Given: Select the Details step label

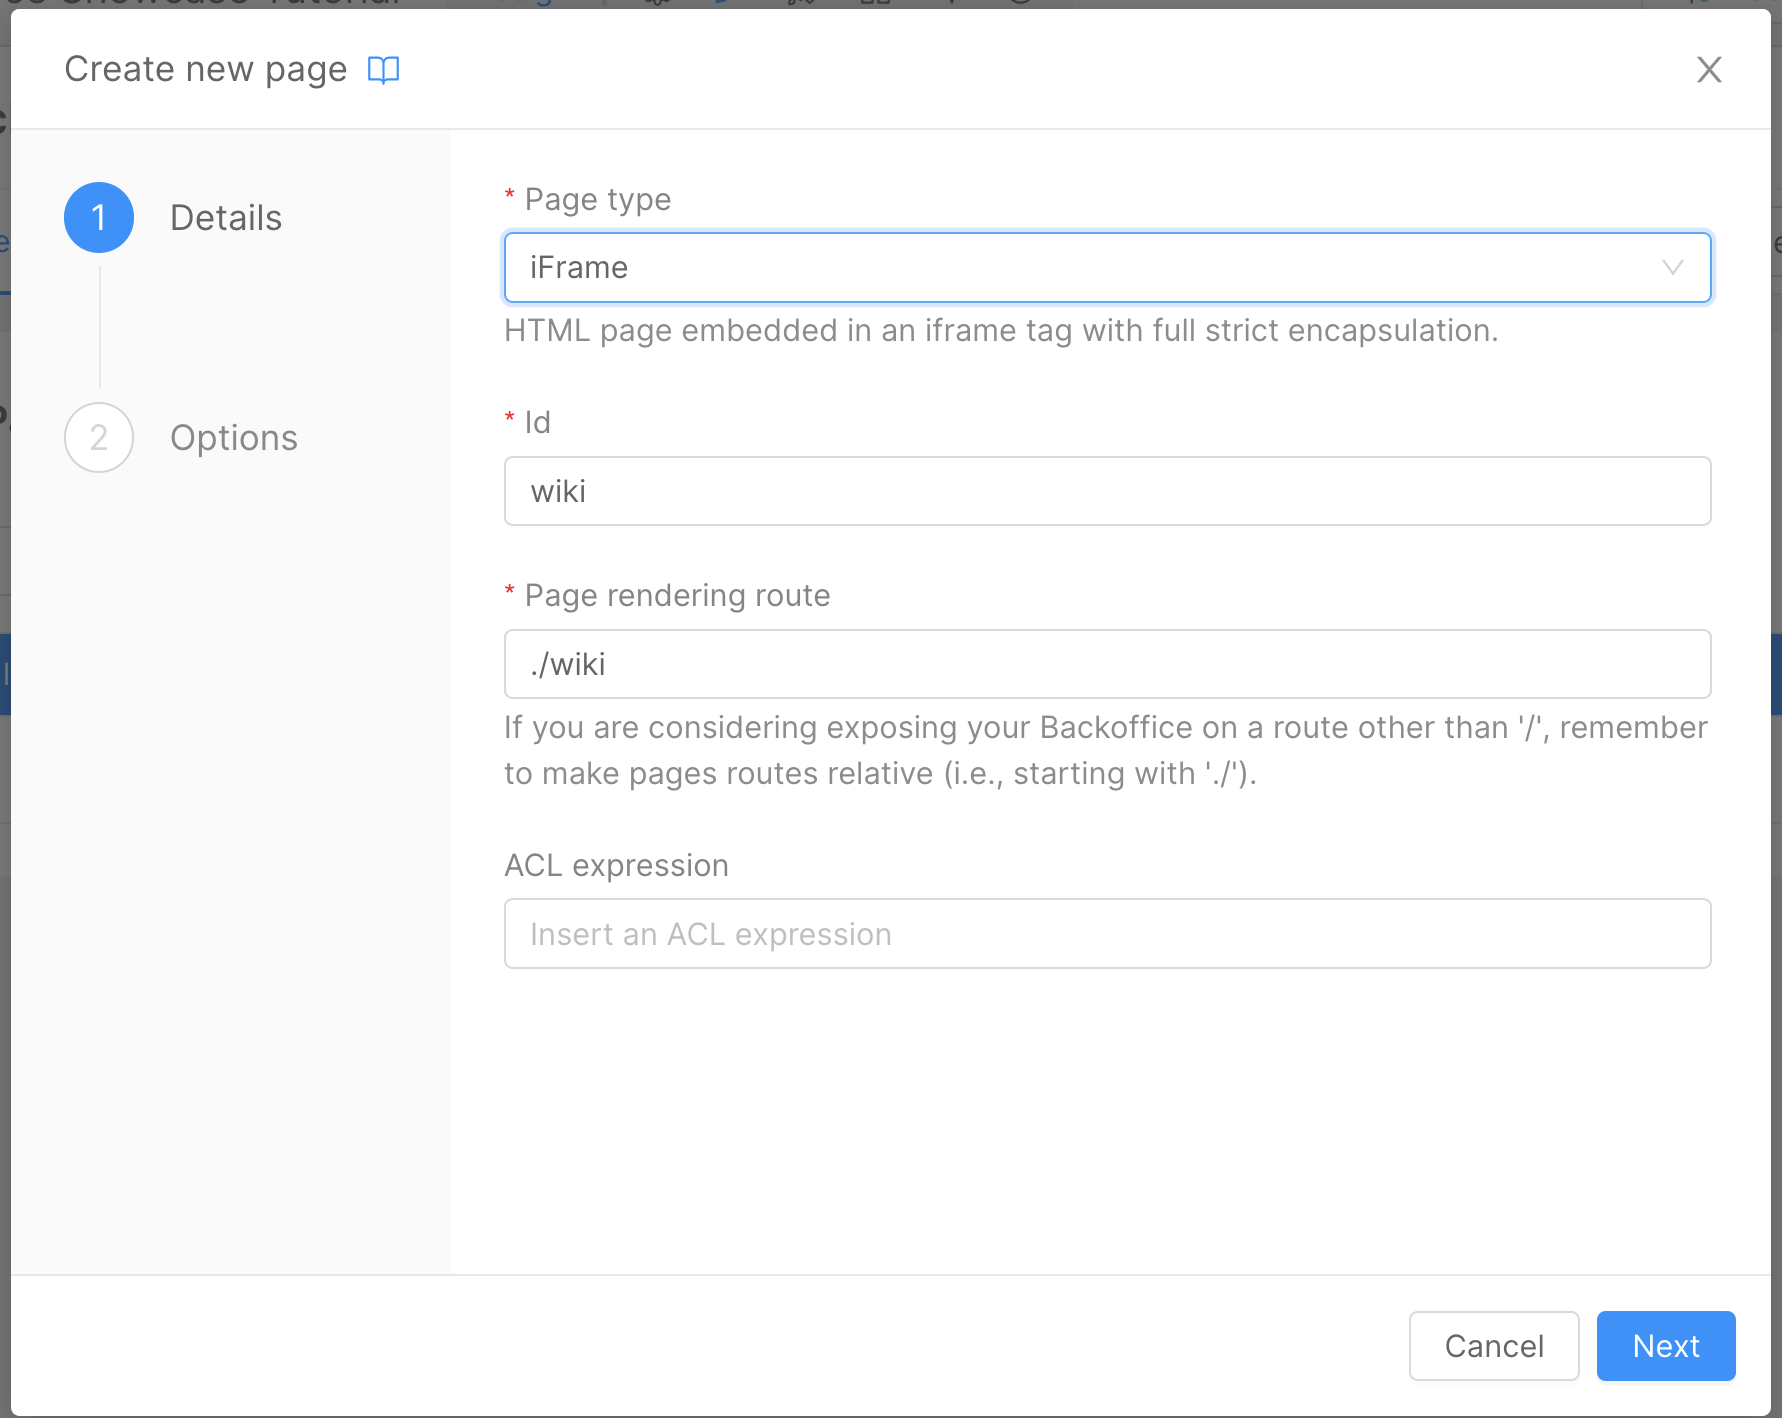Looking at the screenshot, I should click(226, 217).
